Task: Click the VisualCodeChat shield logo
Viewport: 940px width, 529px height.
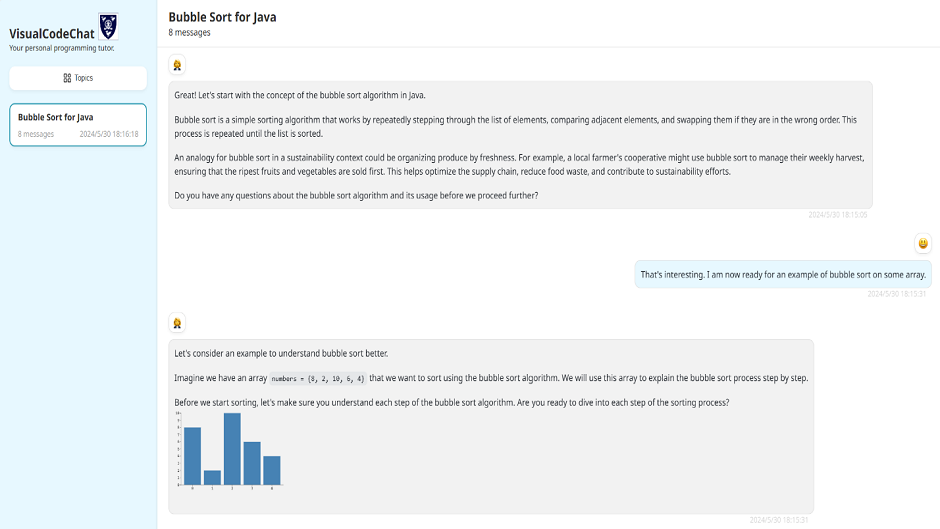Action: (108, 26)
